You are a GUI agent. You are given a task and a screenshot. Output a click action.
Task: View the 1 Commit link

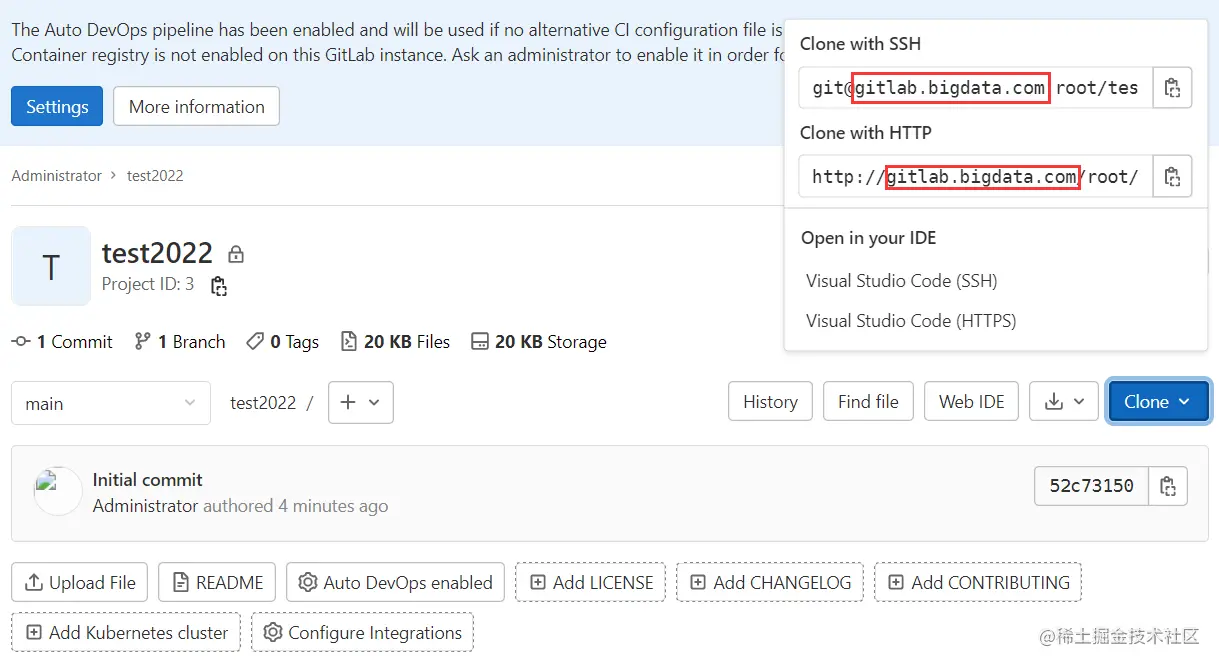(x=62, y=342)
